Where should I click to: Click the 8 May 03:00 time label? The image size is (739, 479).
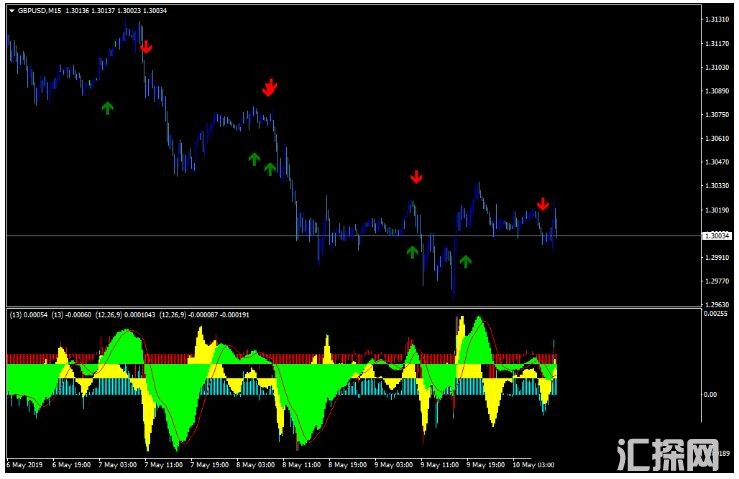point(255,465)
